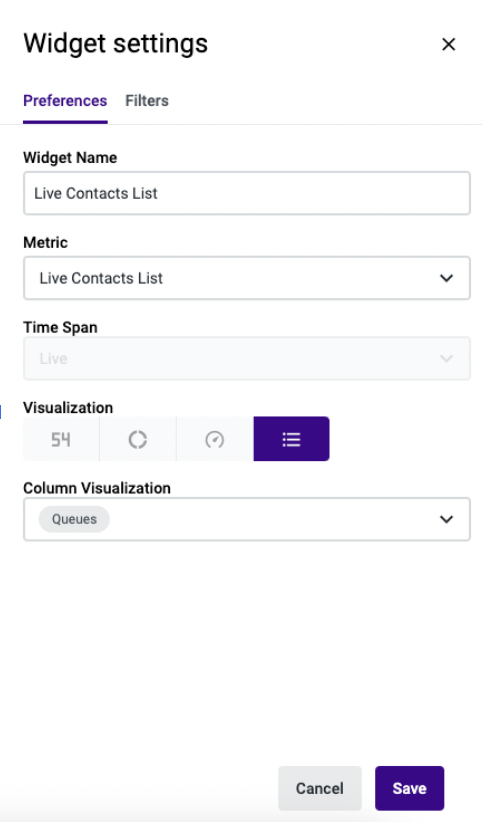Select the numeric counter visualization
This screenshot has width=482, height=822.
[61, 439]
